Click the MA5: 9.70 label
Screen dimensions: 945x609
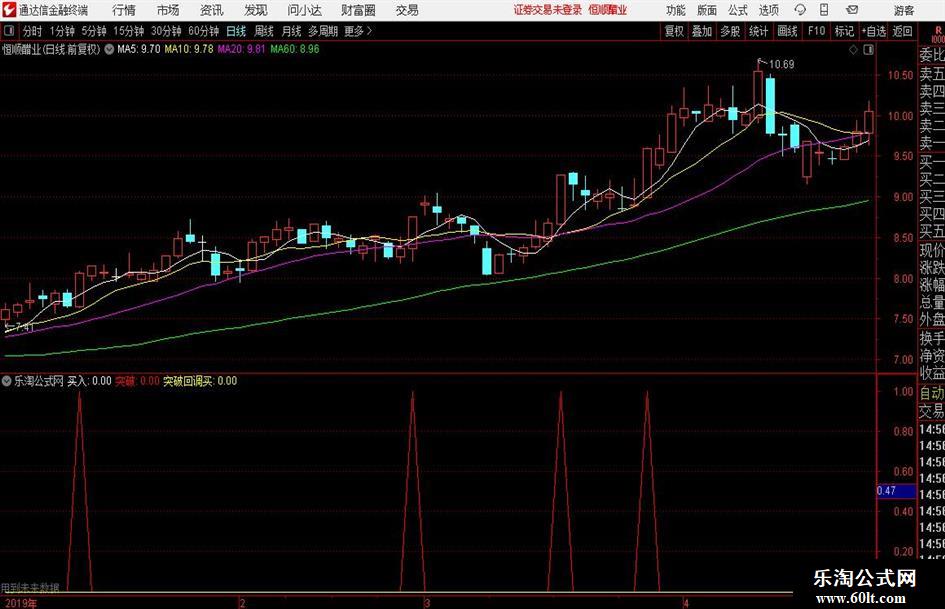(x=138, y=49)
